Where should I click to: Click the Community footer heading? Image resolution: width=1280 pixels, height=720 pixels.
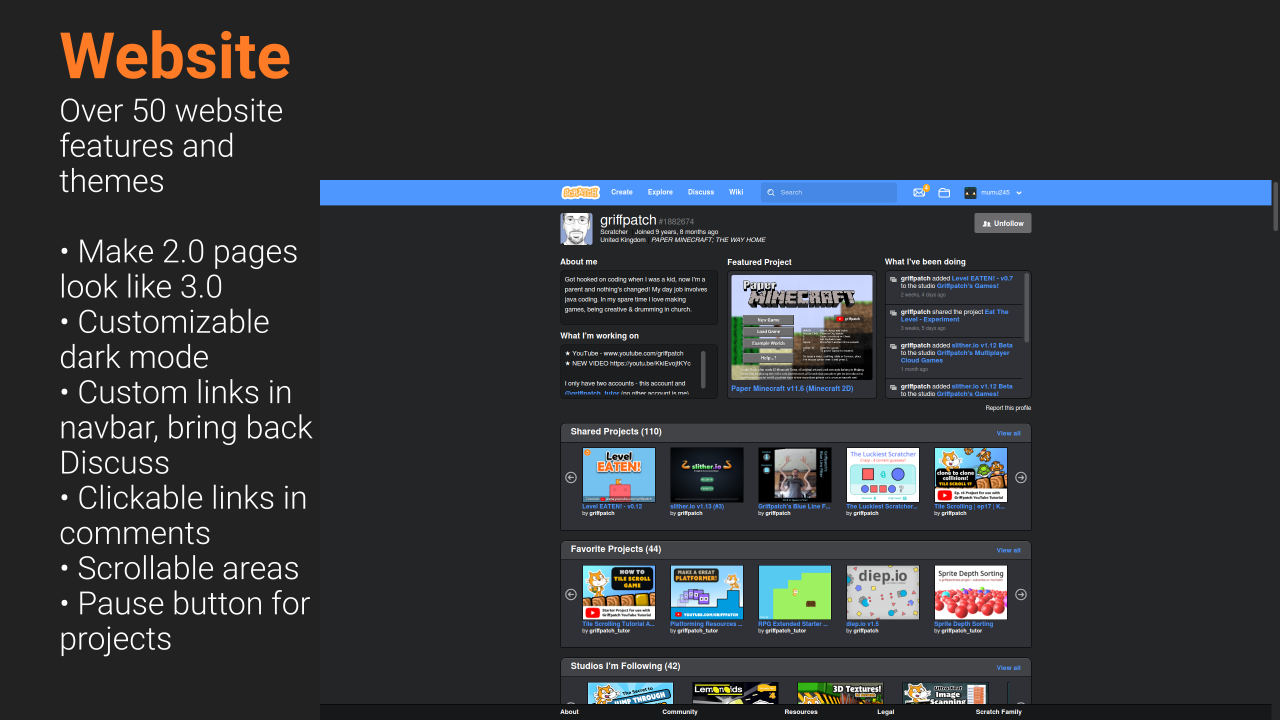(680, 712)
